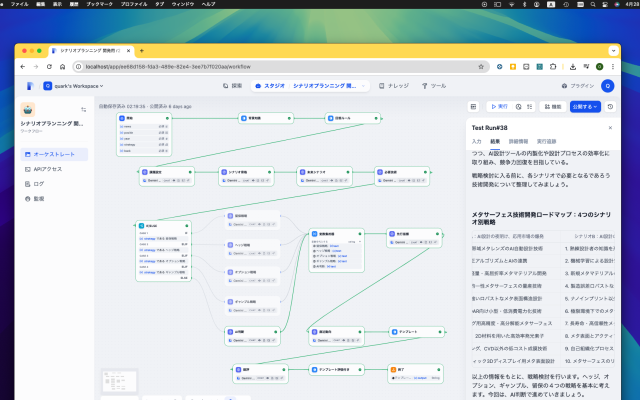Image resolution: width=640 pixels, height=400 pixels.
Task: Switch to the 詳細情報 tab
Action: (518, 141)
